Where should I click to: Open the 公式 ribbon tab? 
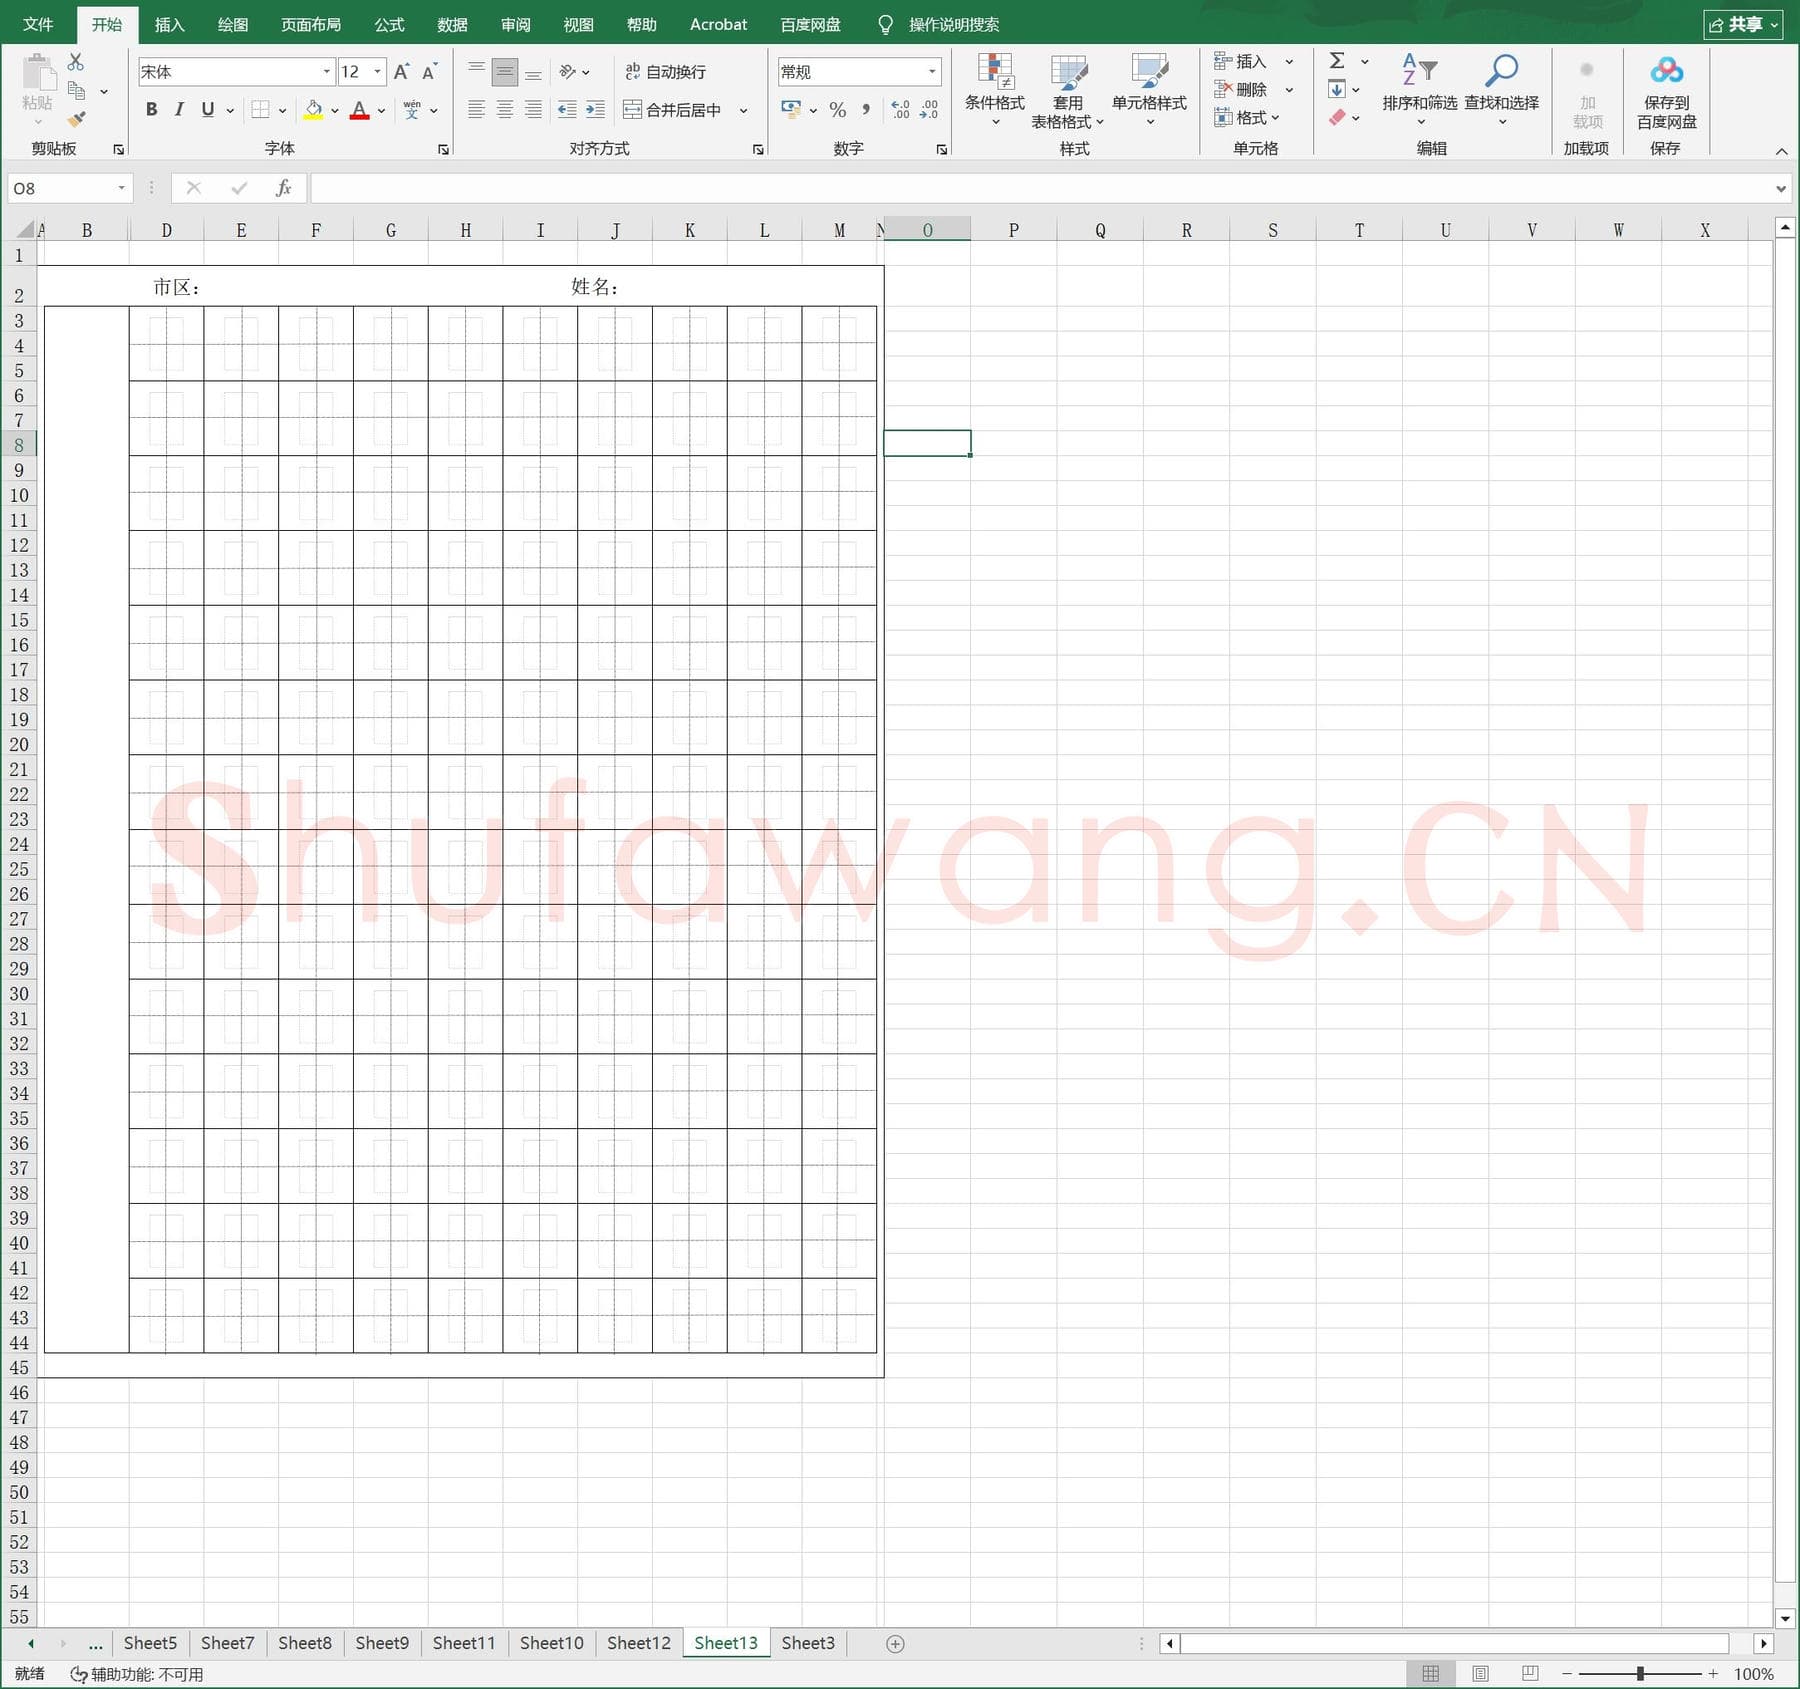click(x=389, y=24)
